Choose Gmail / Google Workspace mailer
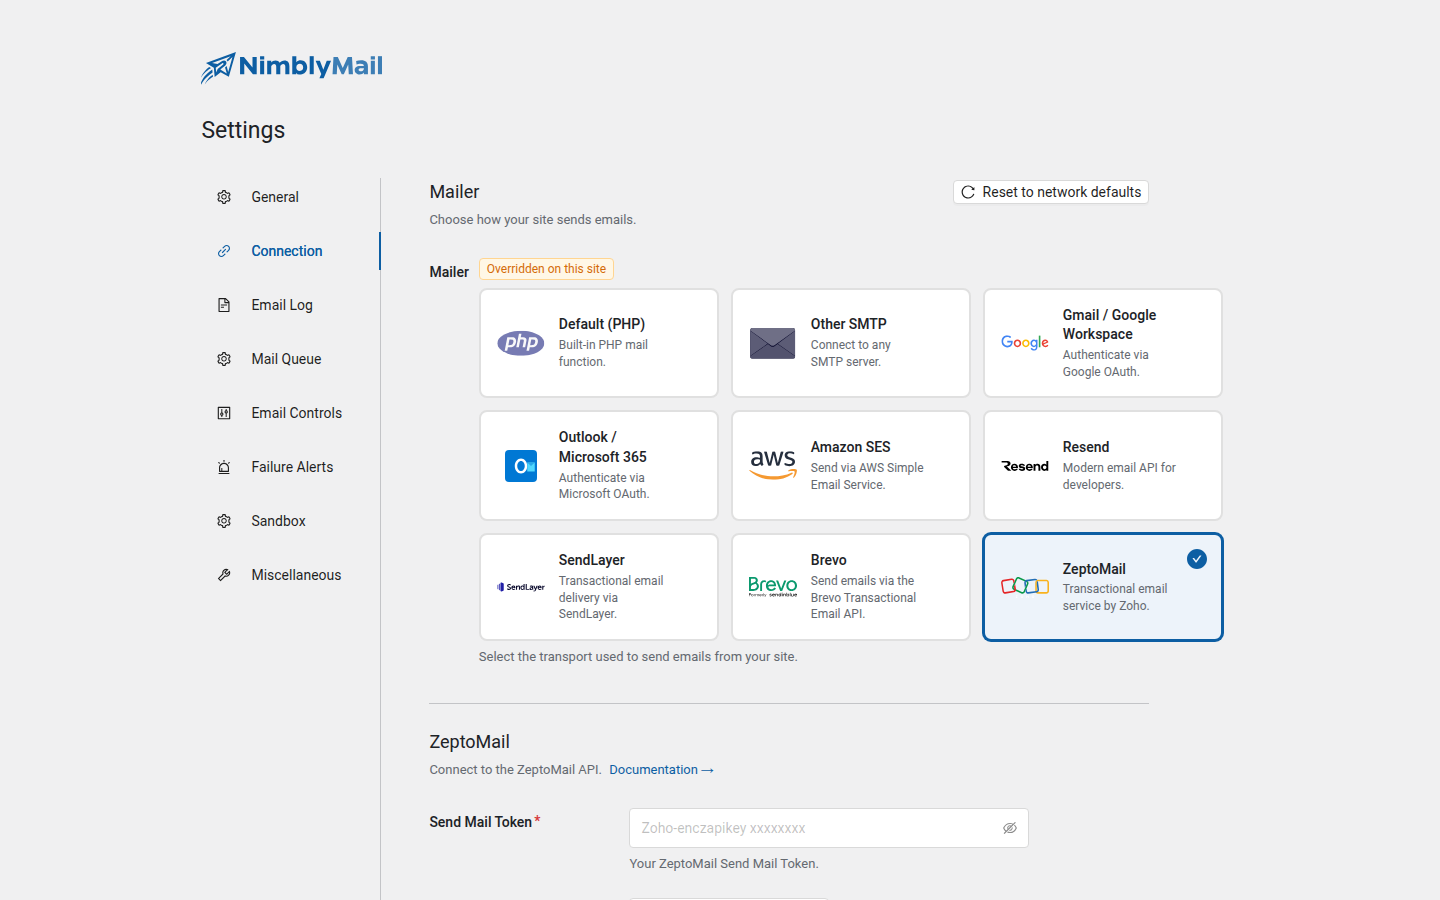The image size is (1440, 900). (x=1103, y=343)
